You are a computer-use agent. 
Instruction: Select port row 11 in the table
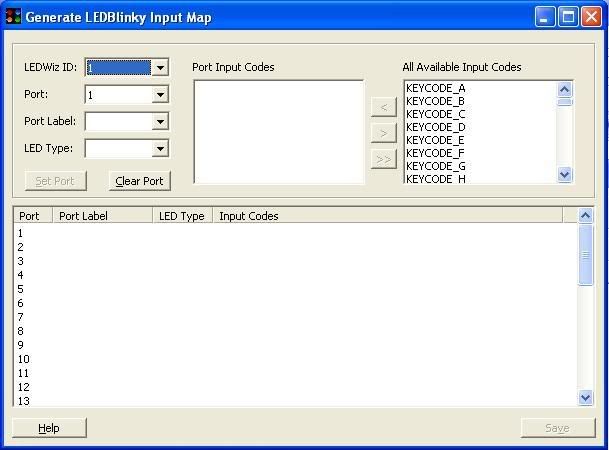click(x=295, y=373)
